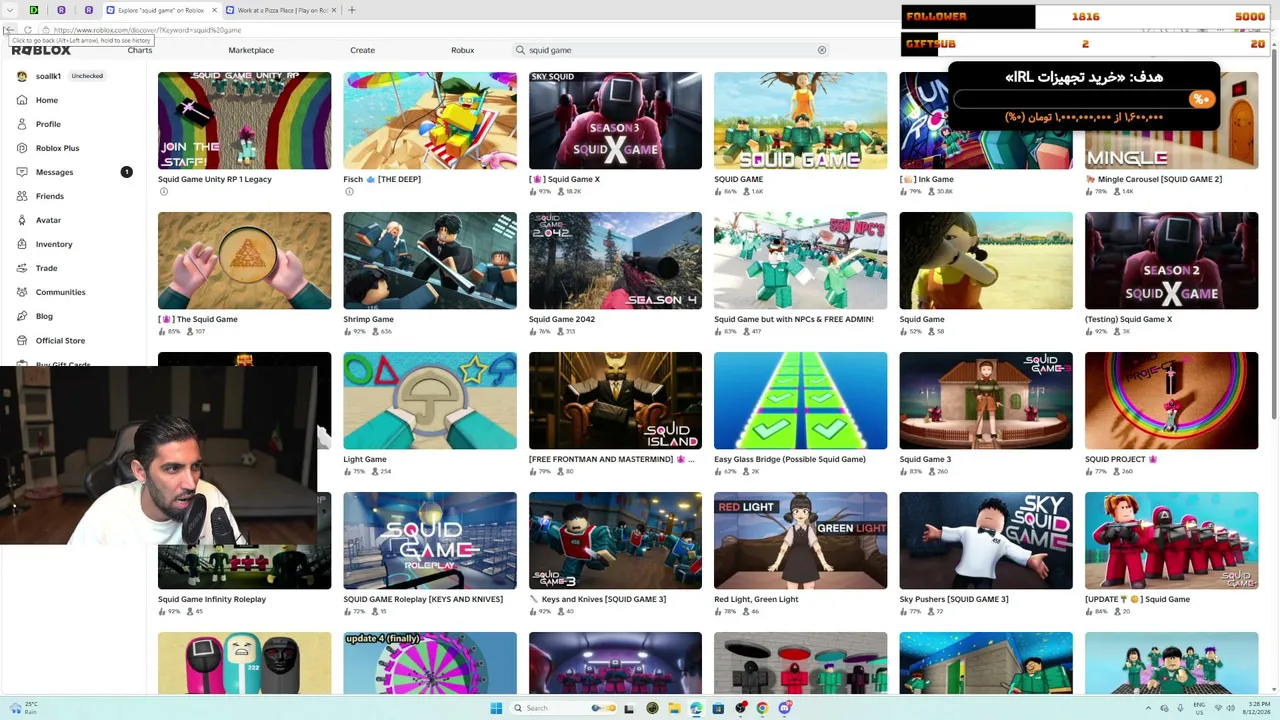Open FREE FRONTMAN AND MASTERMIND thumbnail
The image size is (1280, 720).
click(615, 400)
